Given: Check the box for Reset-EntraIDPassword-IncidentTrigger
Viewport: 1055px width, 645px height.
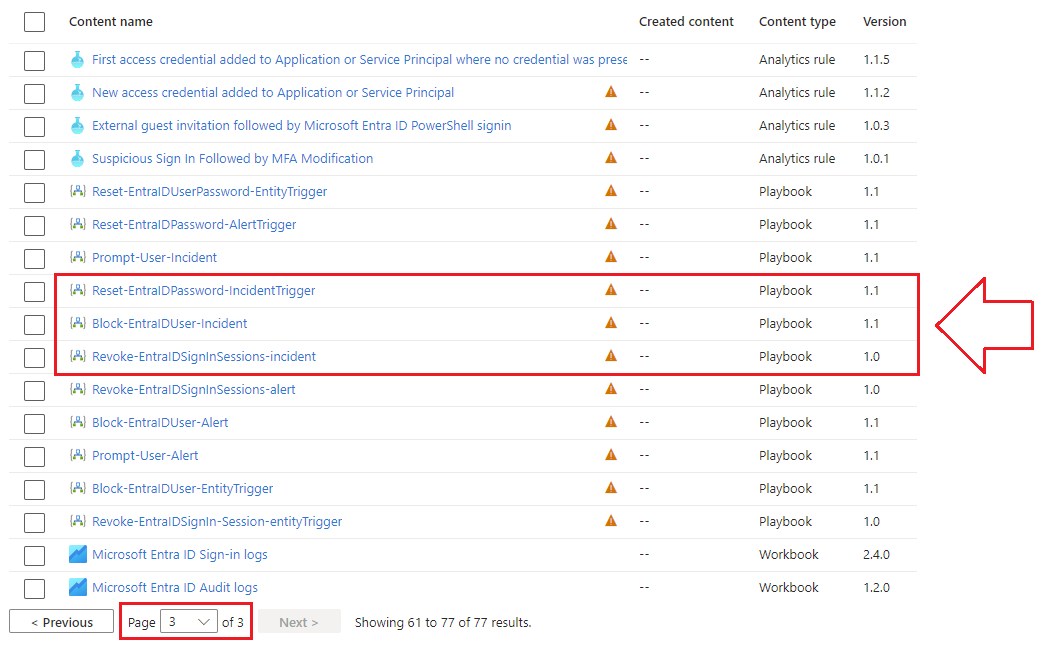Looking at the screenshot, I should (35, 291).
